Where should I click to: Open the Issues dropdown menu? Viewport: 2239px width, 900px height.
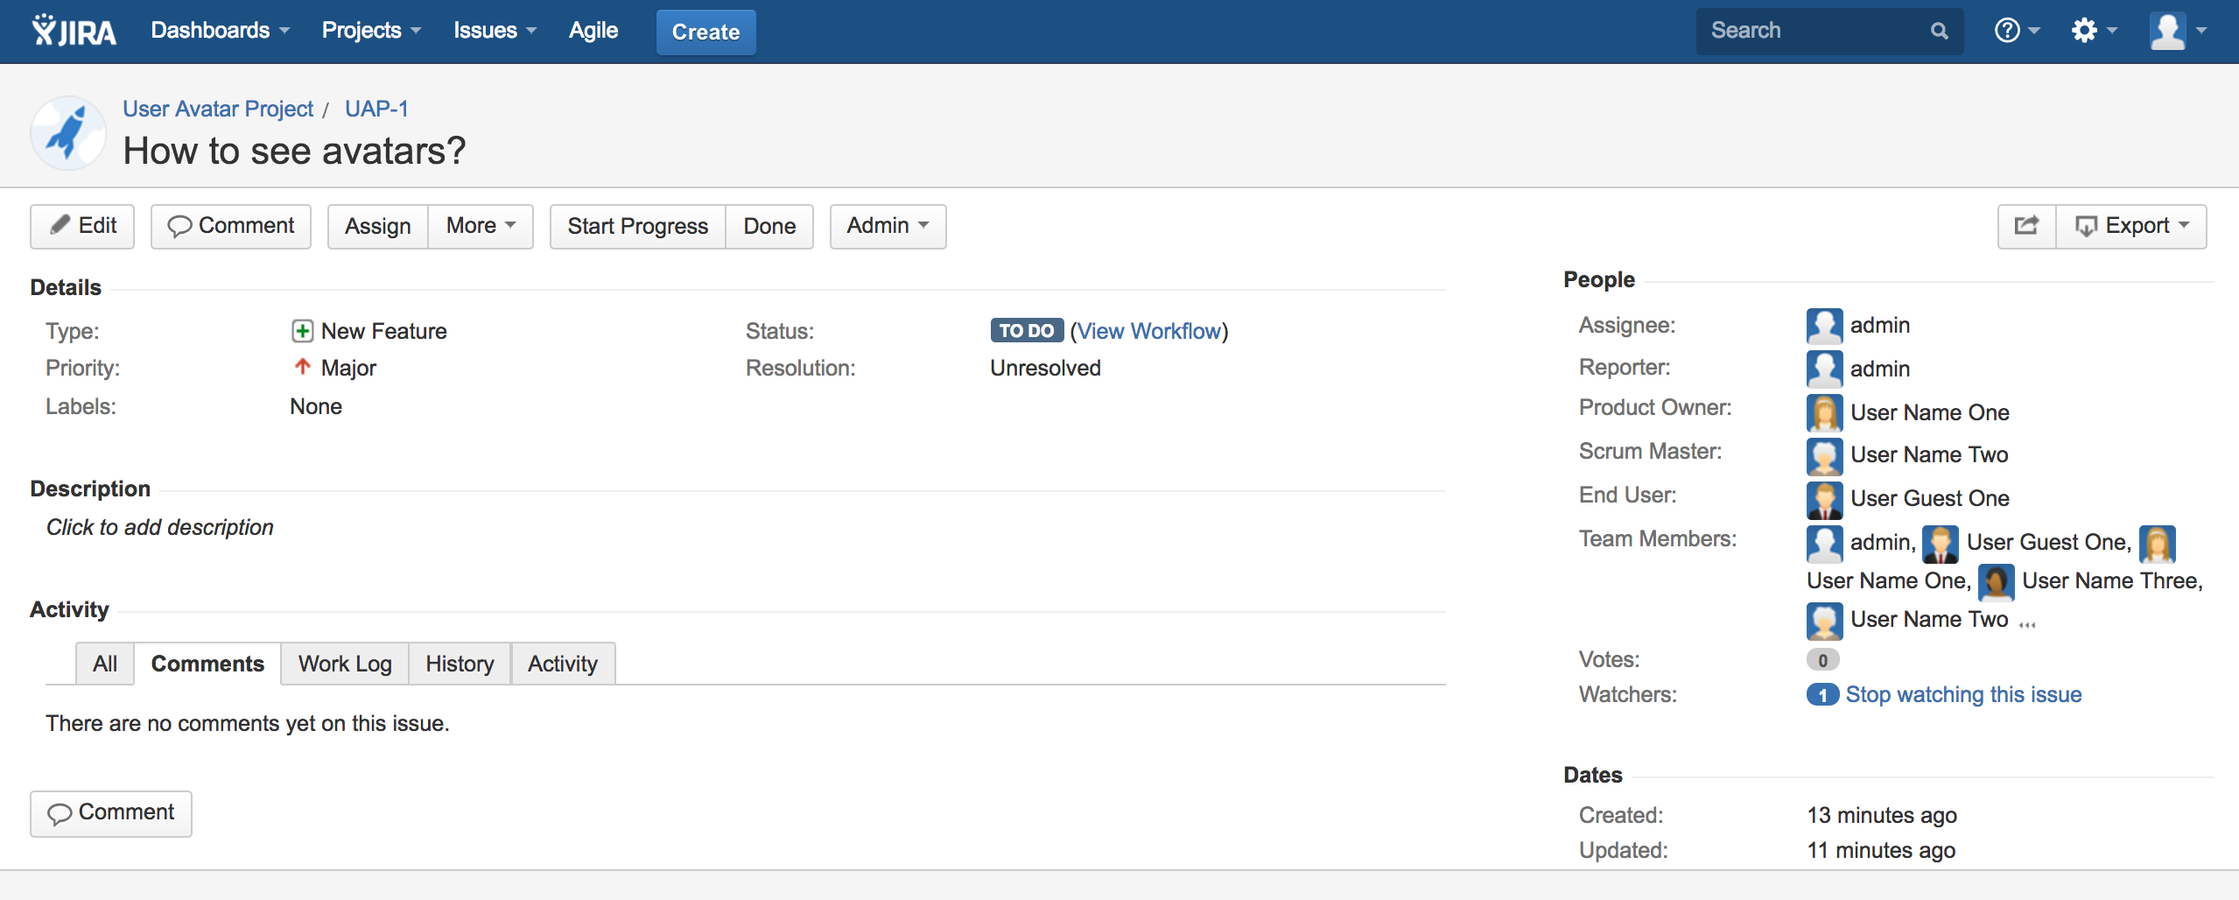(495, 30)
